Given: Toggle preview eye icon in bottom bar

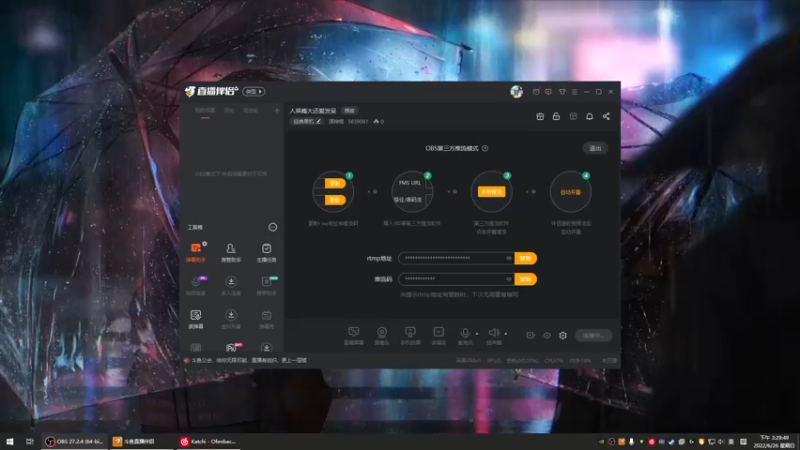Looking at the screenshot, I should pos(547,335).
